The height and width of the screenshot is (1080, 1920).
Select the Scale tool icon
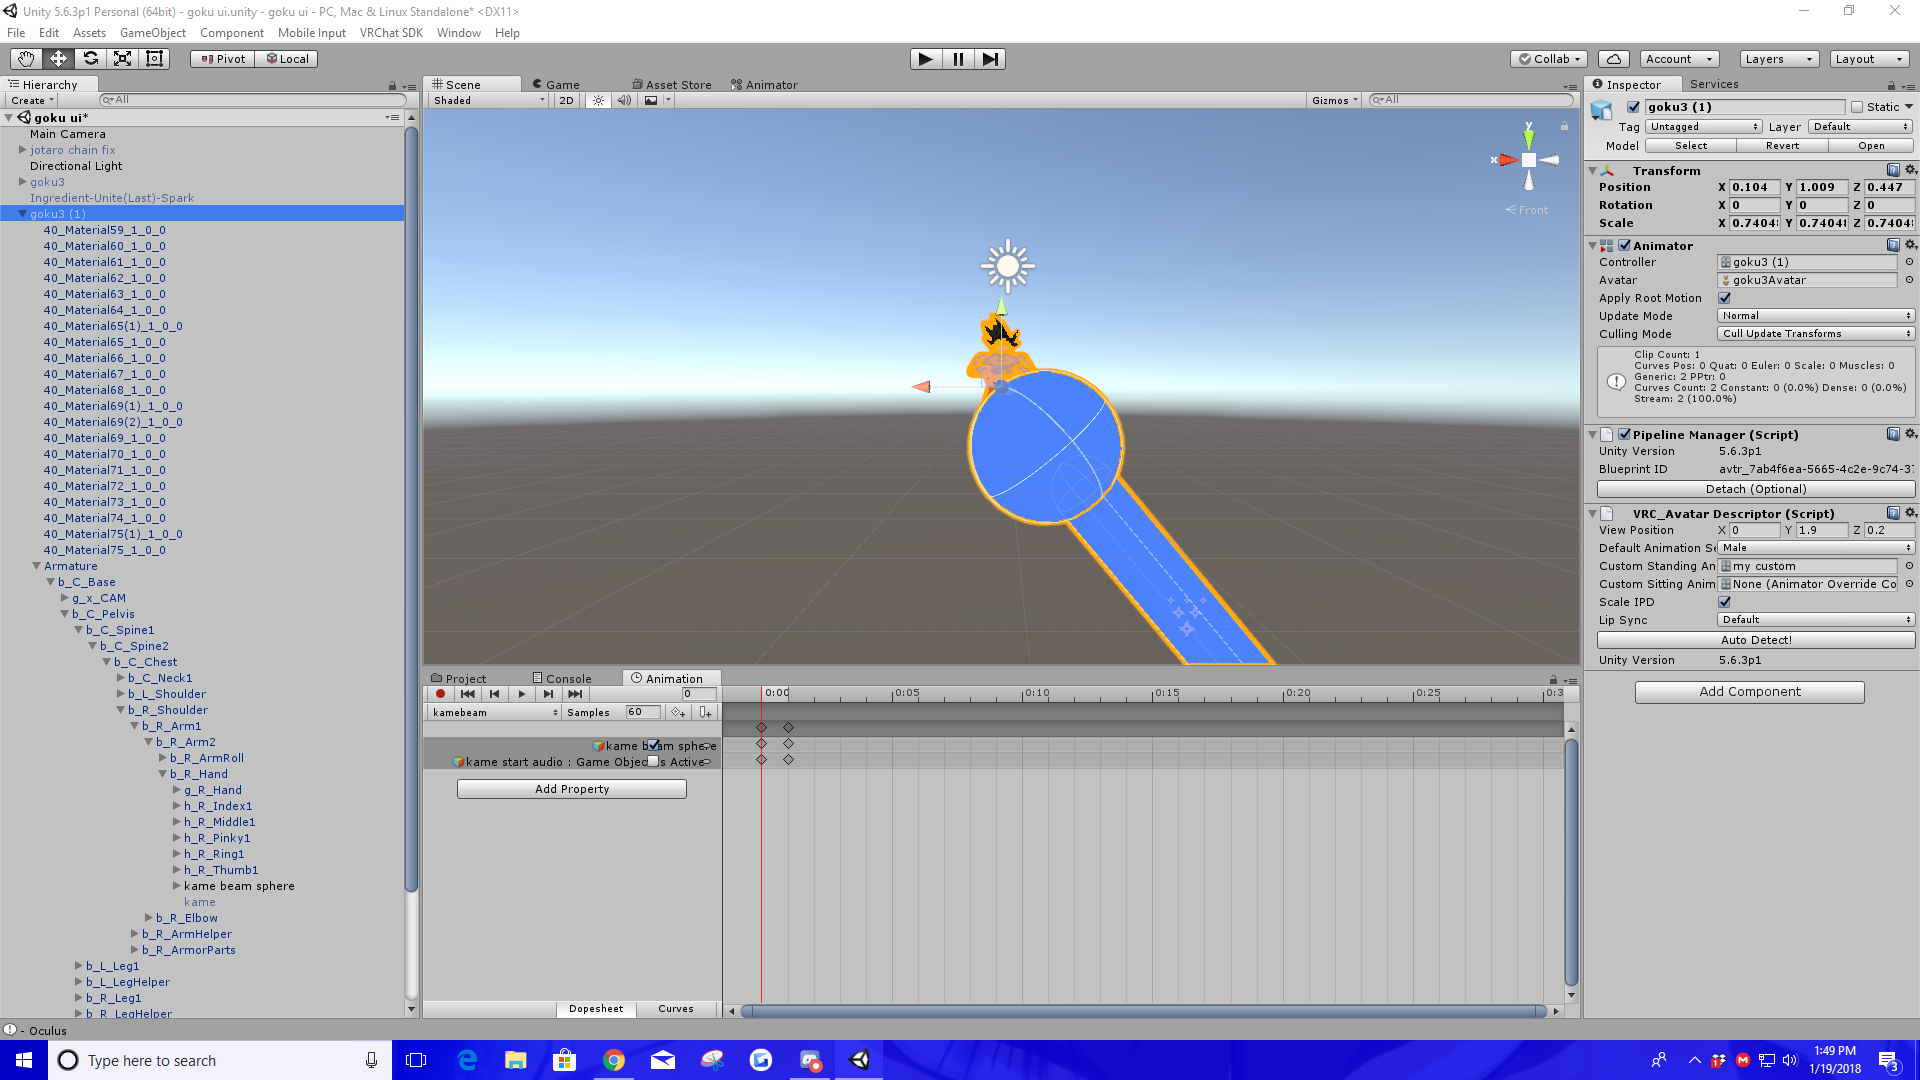122,59
